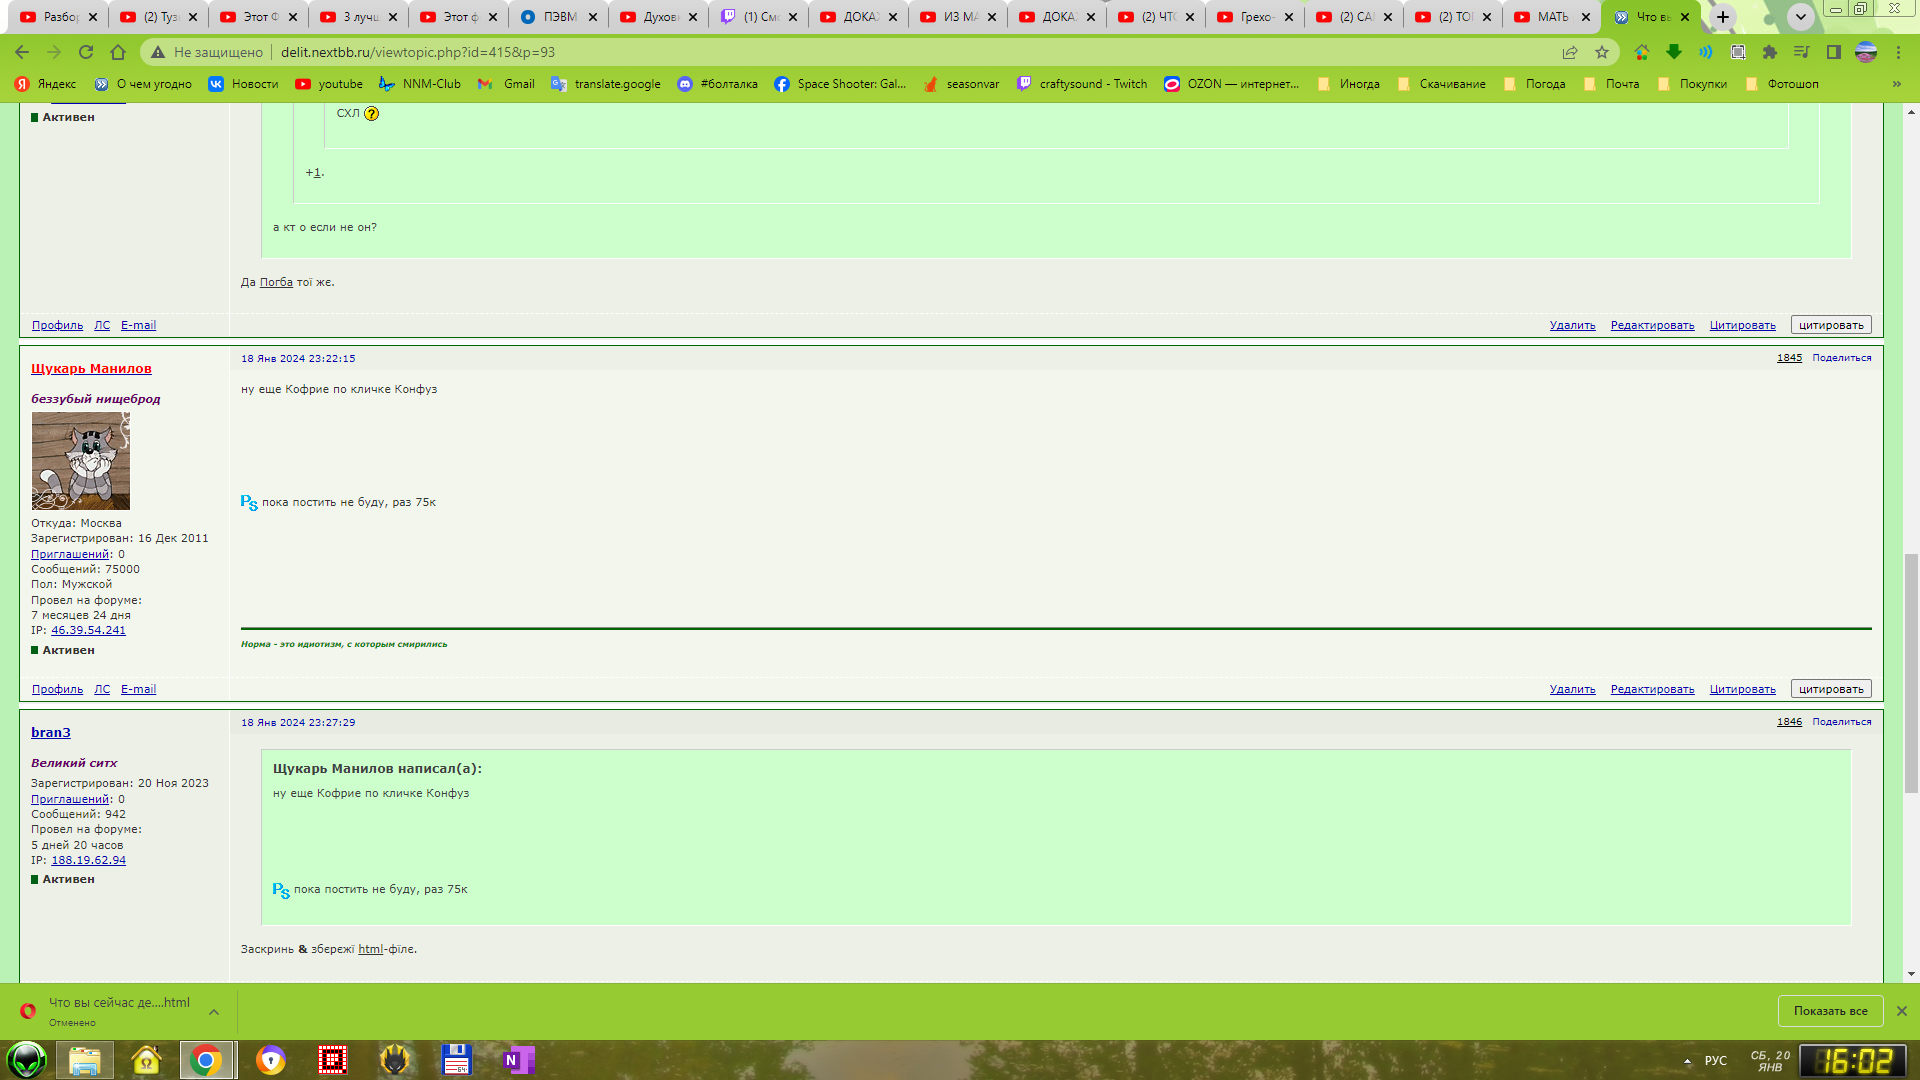This screenshot has width=1920, height=1080.
Task: Click IP address 46.39.54.241
Action: click(88, 630)
